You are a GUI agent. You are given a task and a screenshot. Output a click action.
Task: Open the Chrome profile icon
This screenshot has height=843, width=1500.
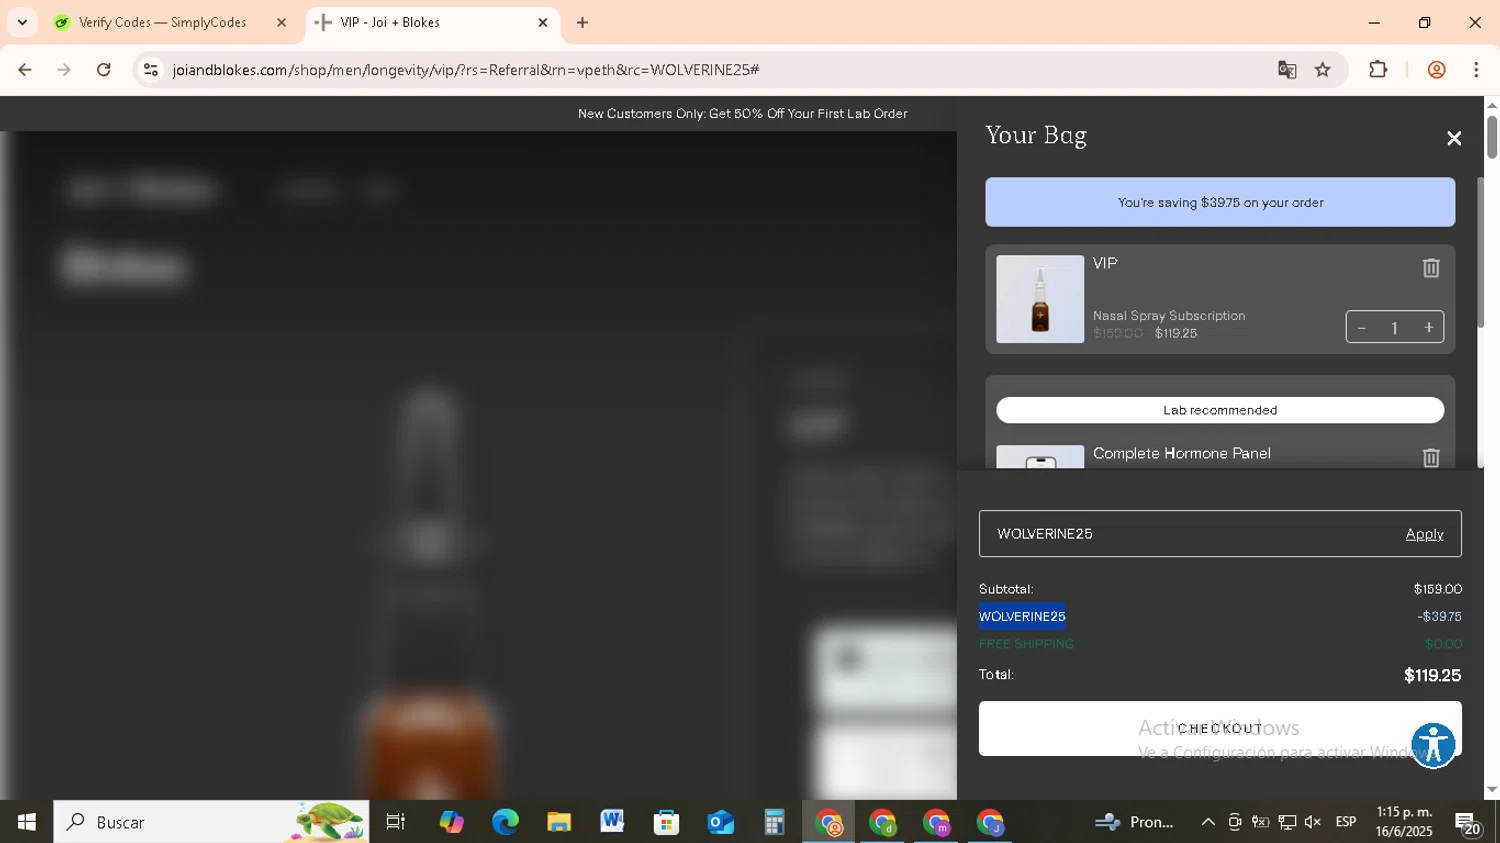[x=1436, y=70]
